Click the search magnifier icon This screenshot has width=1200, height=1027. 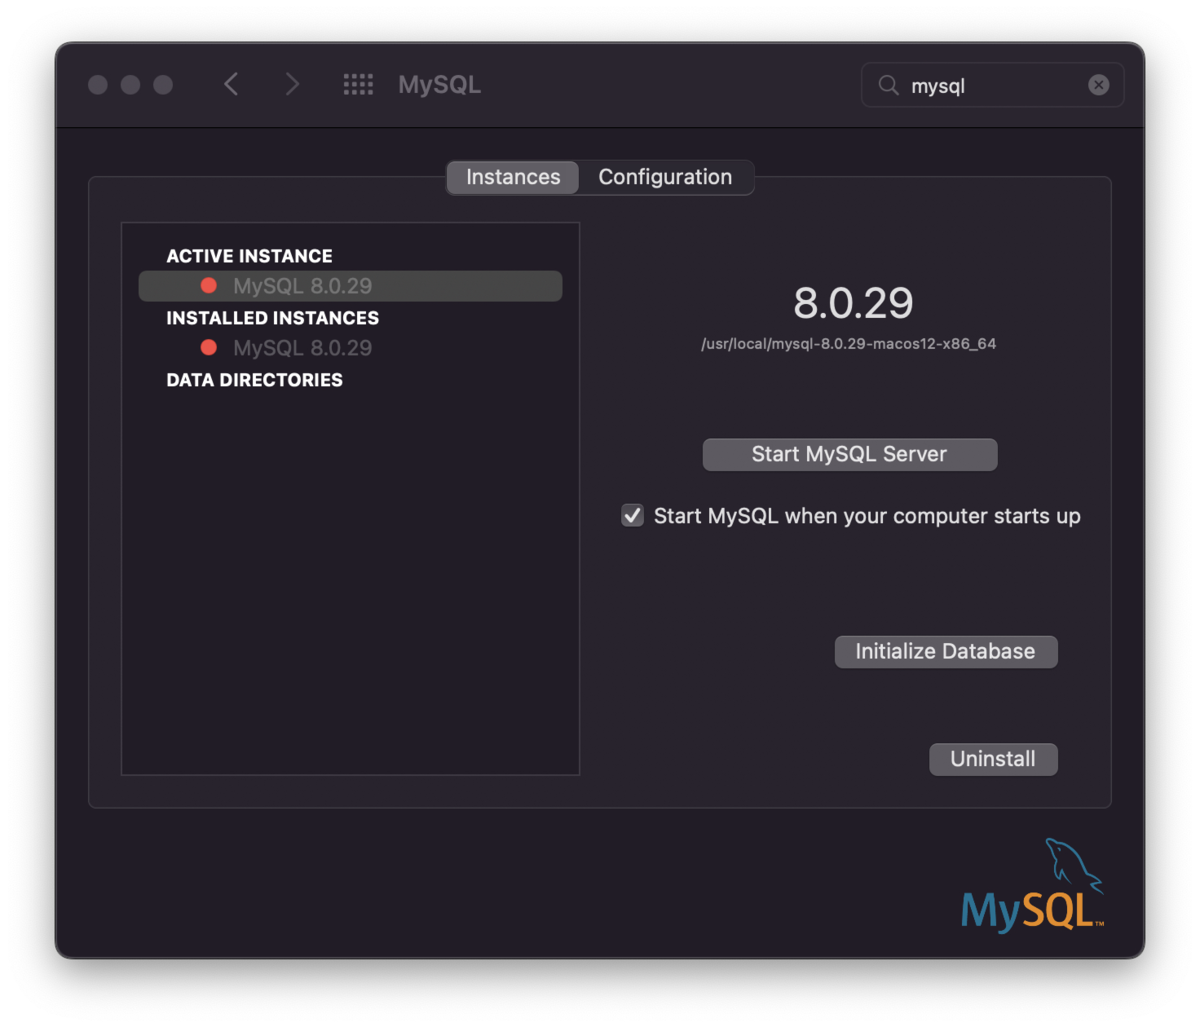click(888, 85)
